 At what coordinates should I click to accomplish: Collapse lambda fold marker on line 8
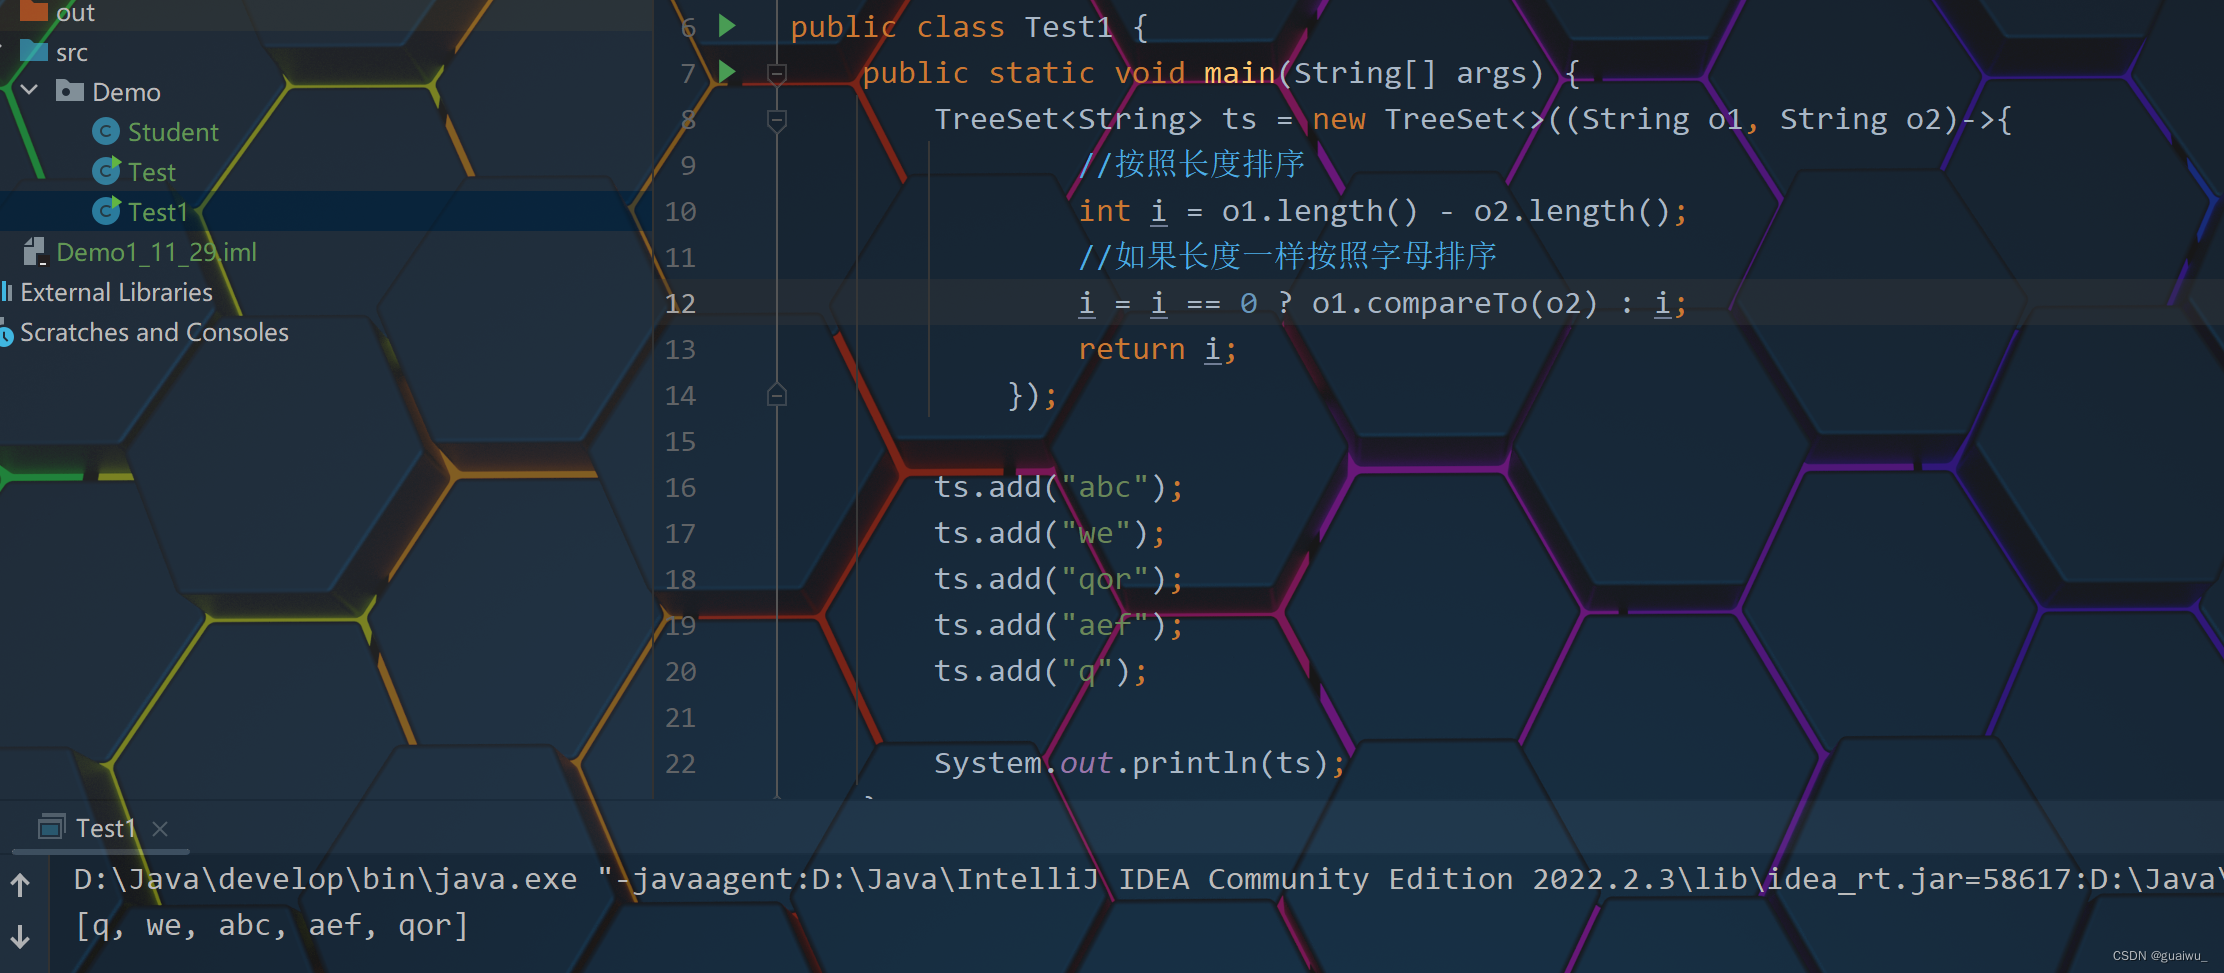tap(777, 120)
